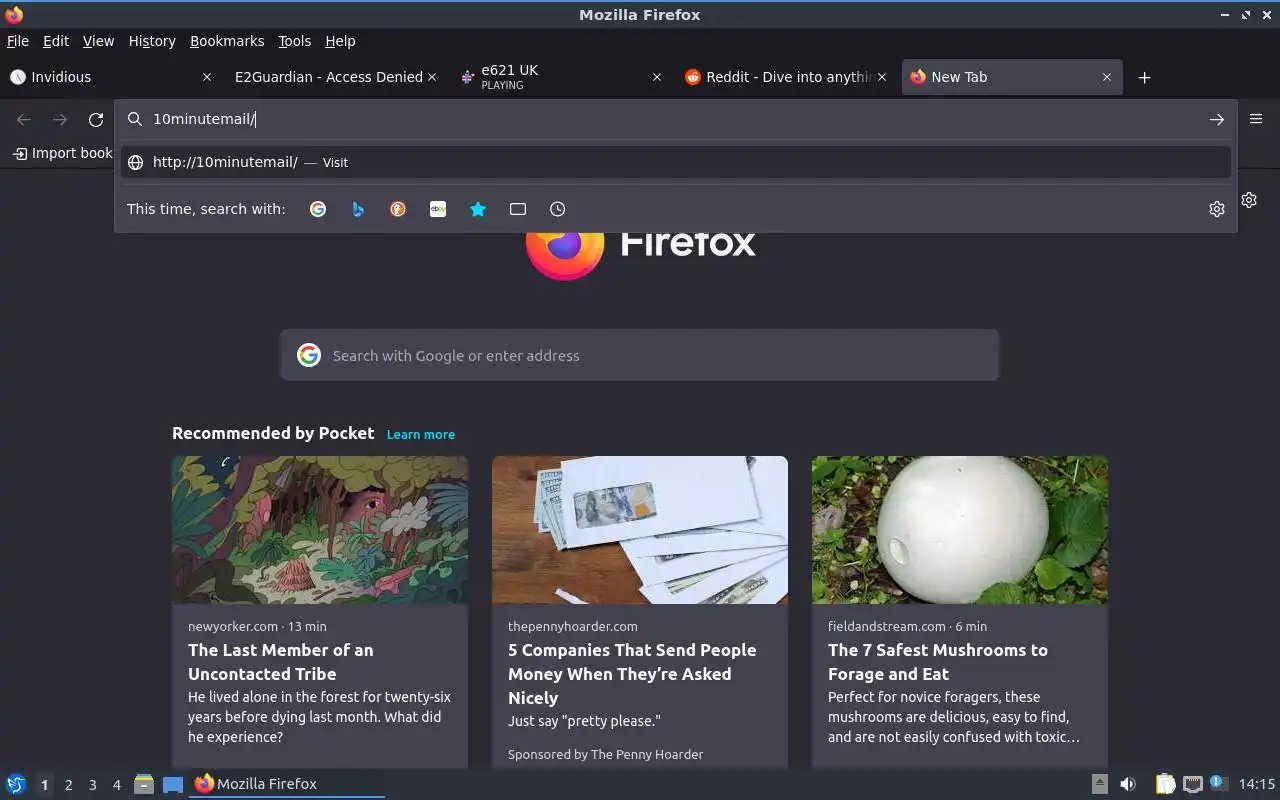
Task: Open the network tray icon
Action: (1192, 784)
